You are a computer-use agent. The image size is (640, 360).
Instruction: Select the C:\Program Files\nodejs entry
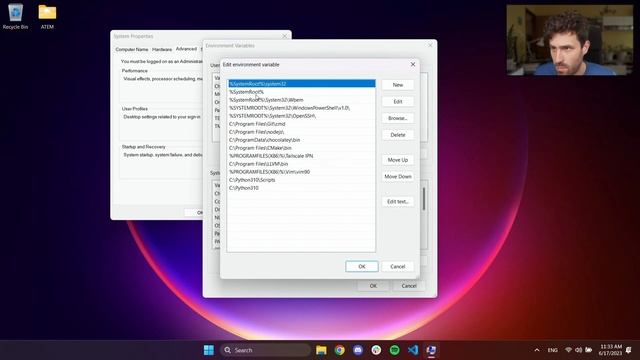pos(302,132)
